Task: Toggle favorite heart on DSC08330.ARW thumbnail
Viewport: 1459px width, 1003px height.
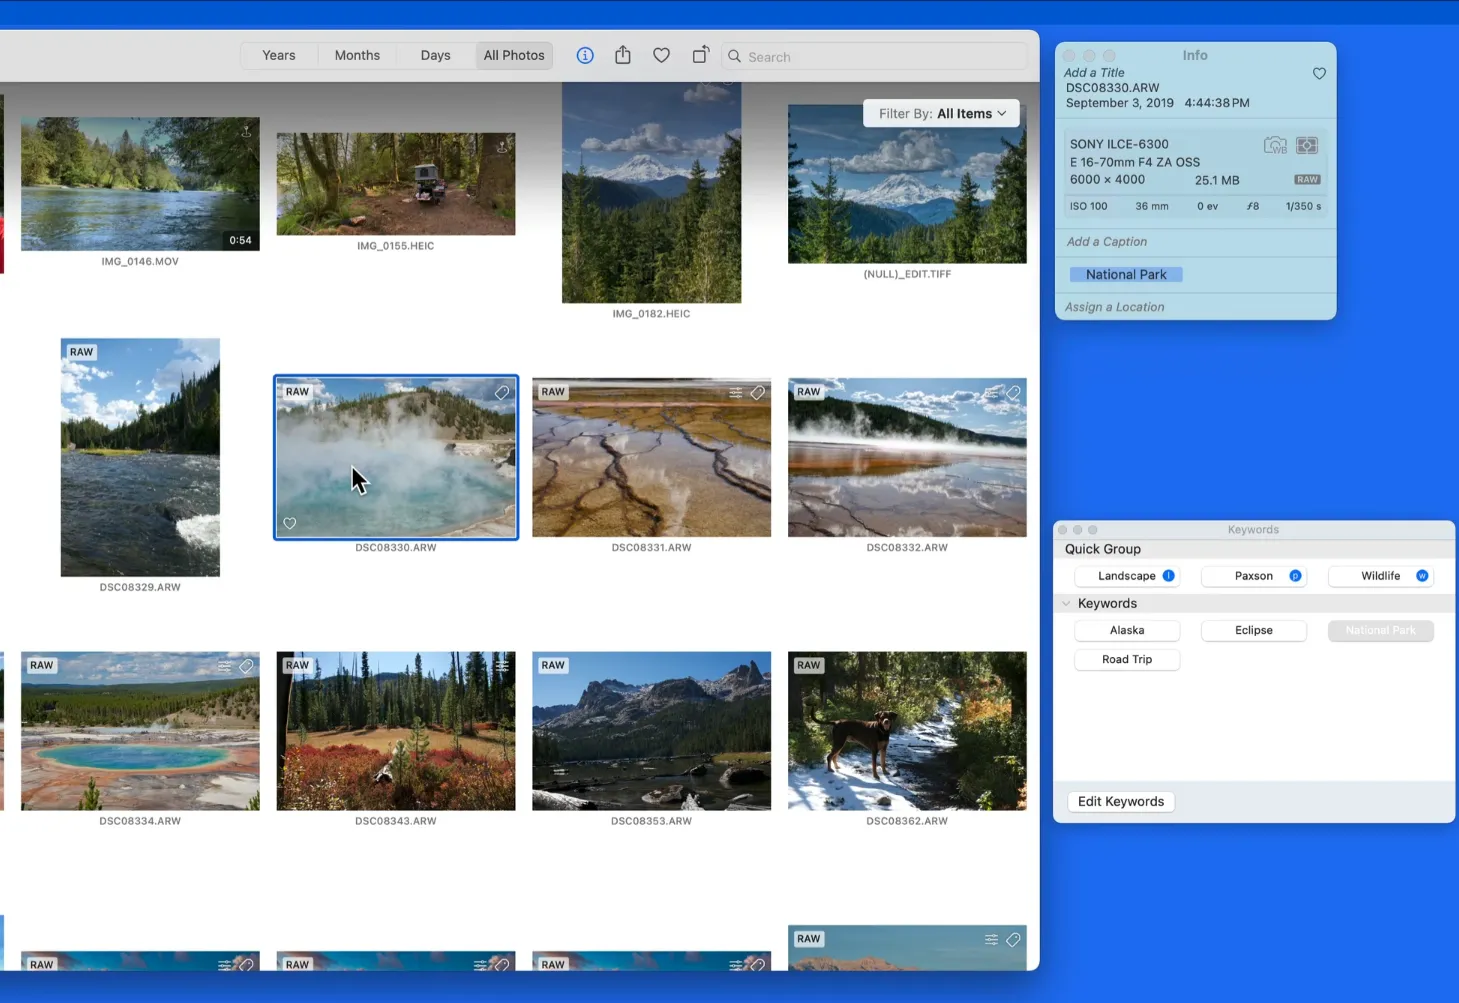Action: (x=290, y=523)
